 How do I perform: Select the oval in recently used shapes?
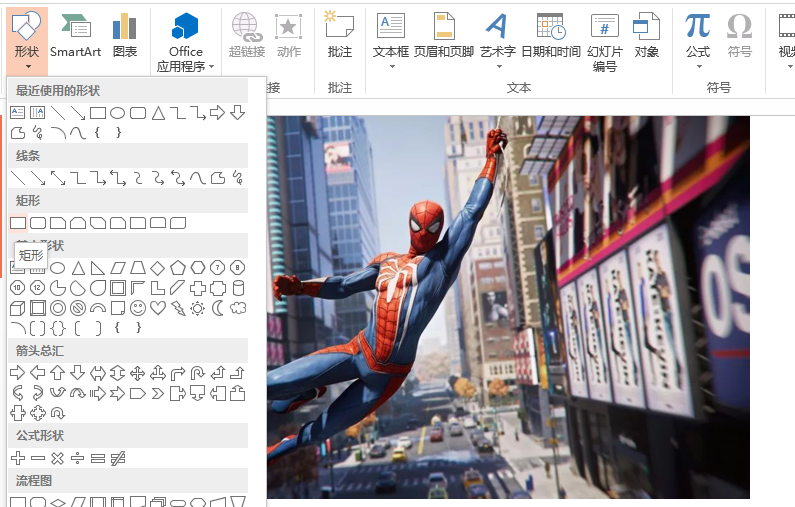[118, 113]
